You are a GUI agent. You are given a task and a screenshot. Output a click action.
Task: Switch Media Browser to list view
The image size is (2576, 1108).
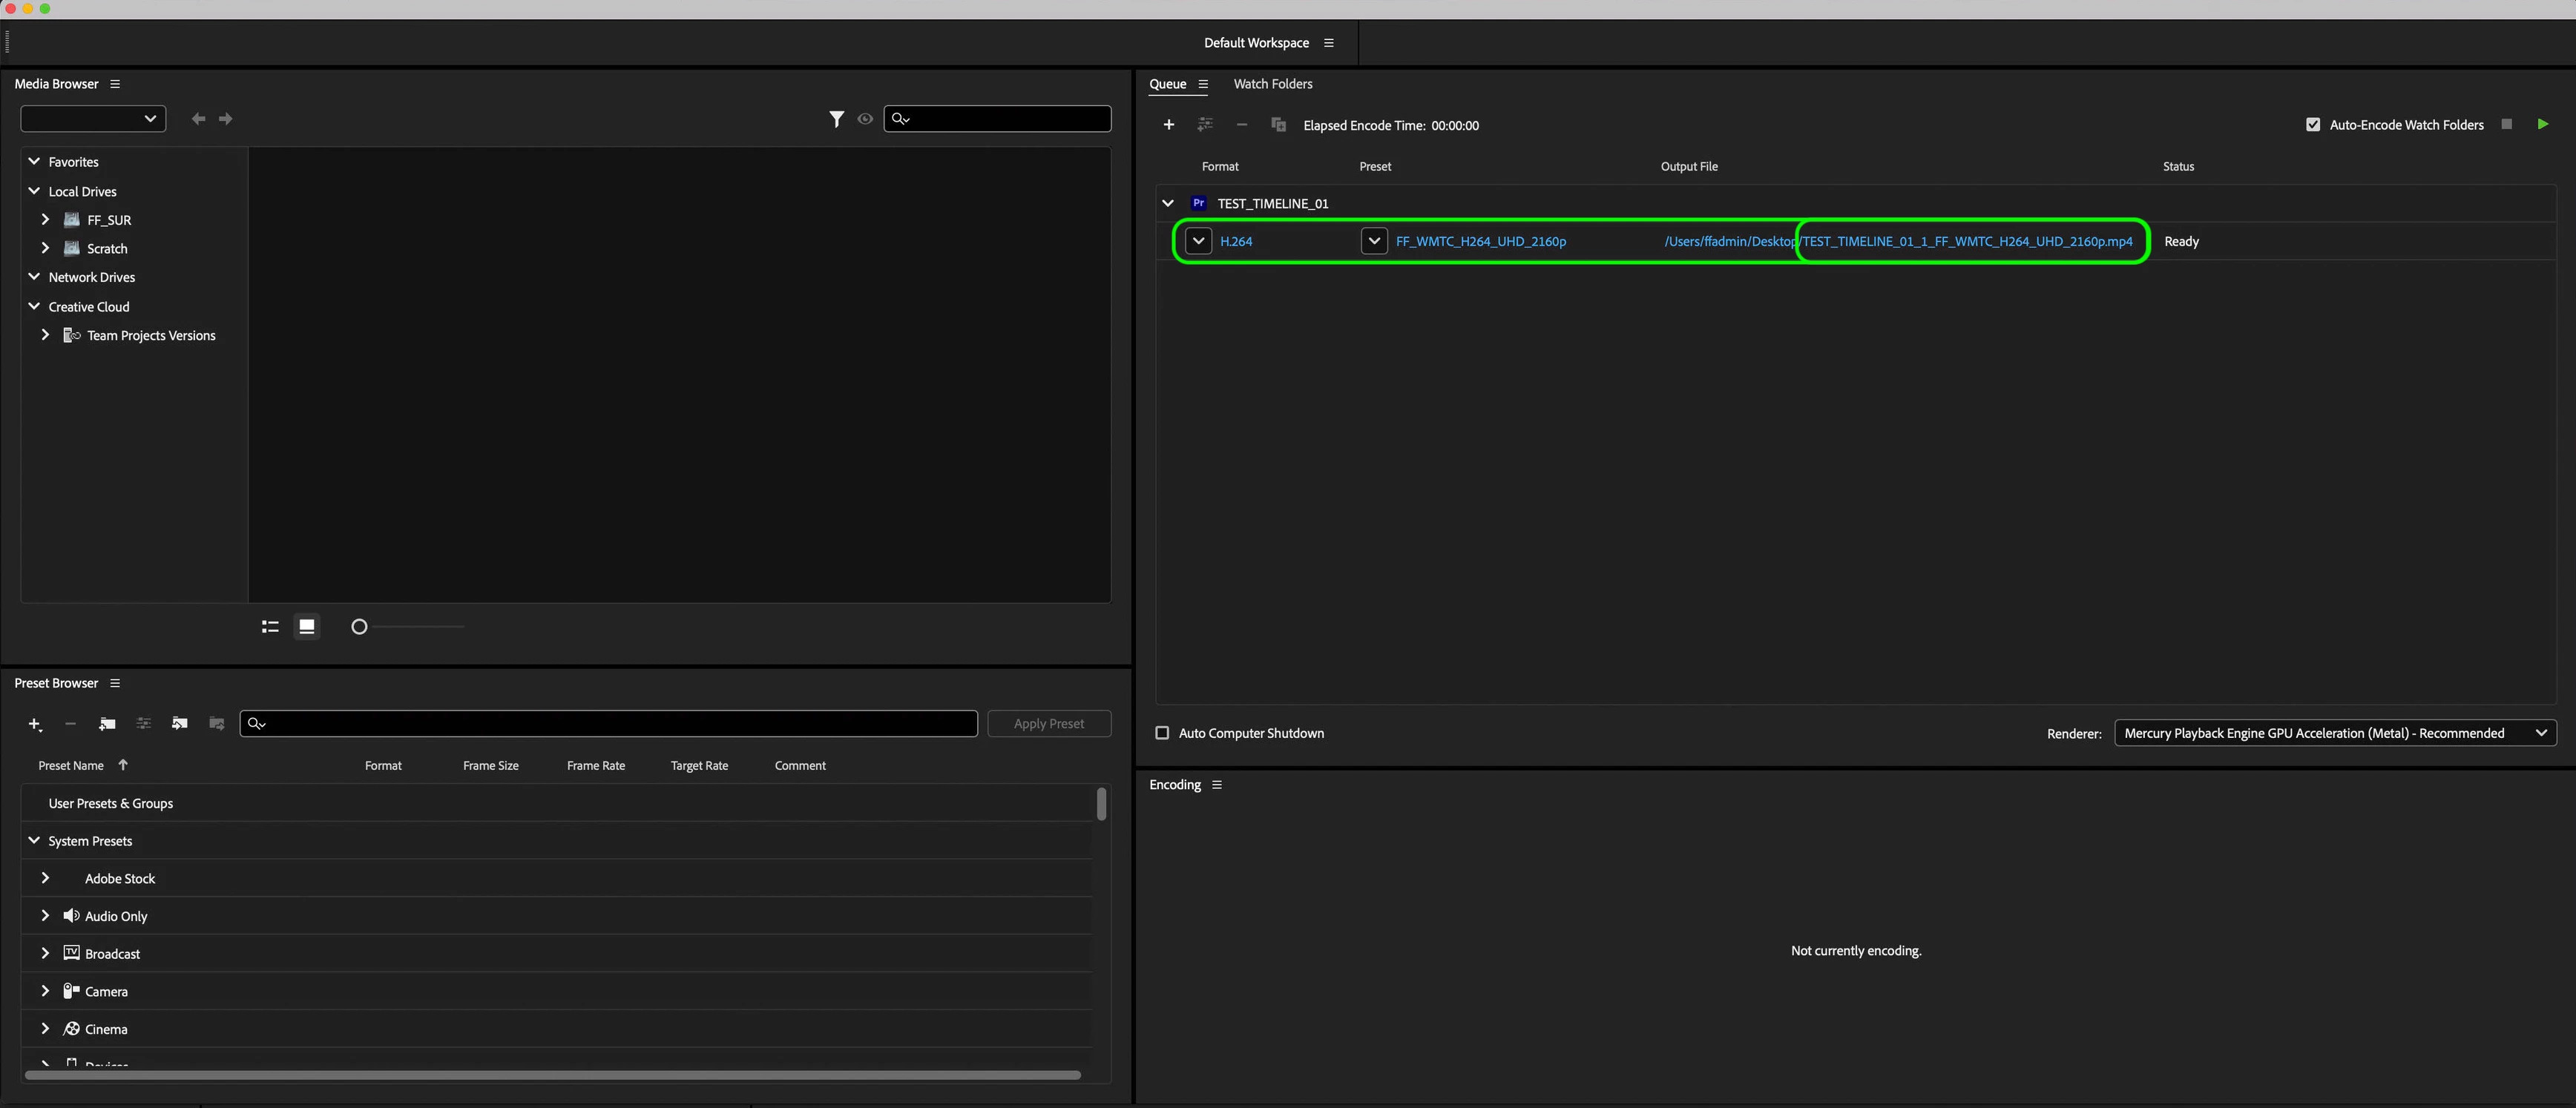[270, 627]
